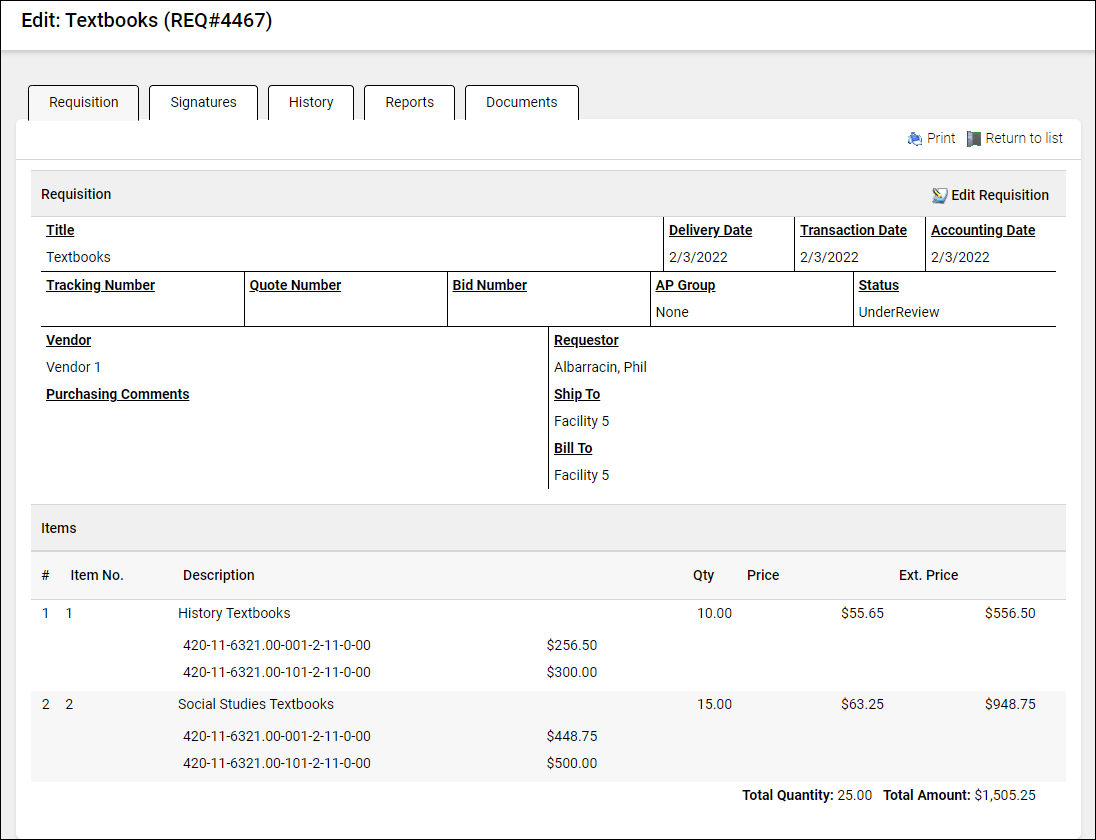Click the Return to list link
Image resolution: width=1096 pixels, height=840 pixels.
tap(1024, 139)
